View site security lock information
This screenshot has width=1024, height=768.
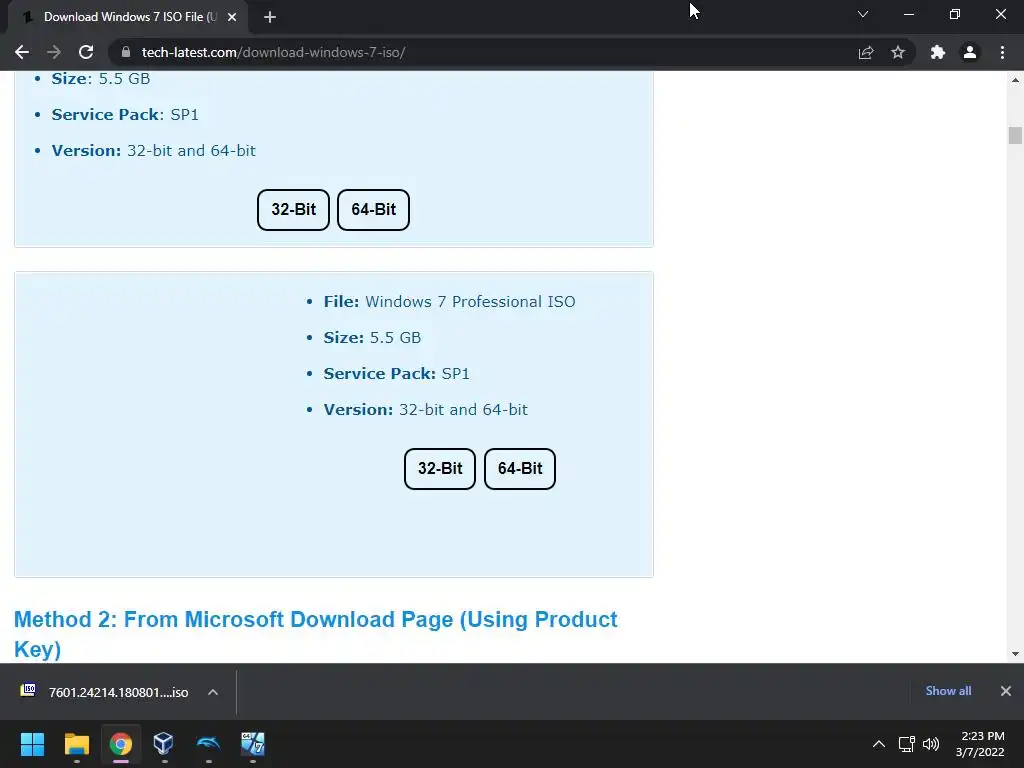point(126,52)
